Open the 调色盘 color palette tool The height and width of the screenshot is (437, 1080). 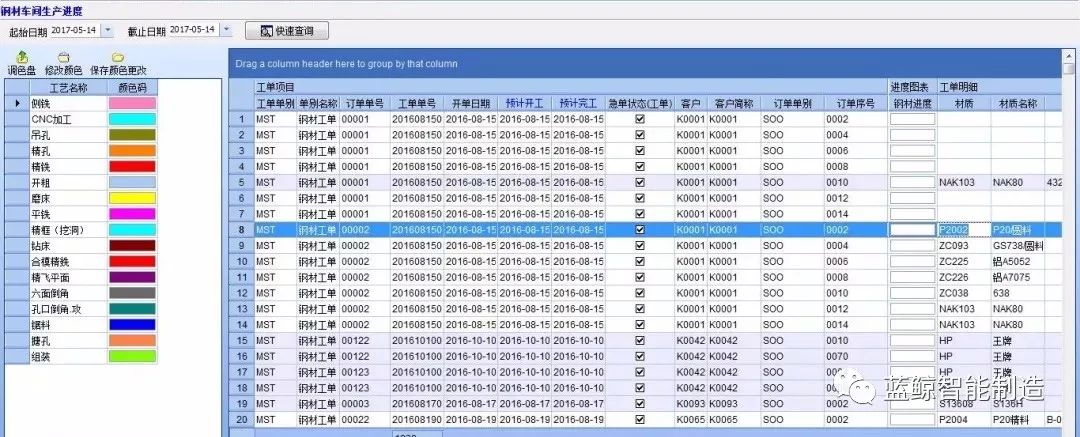22,58
